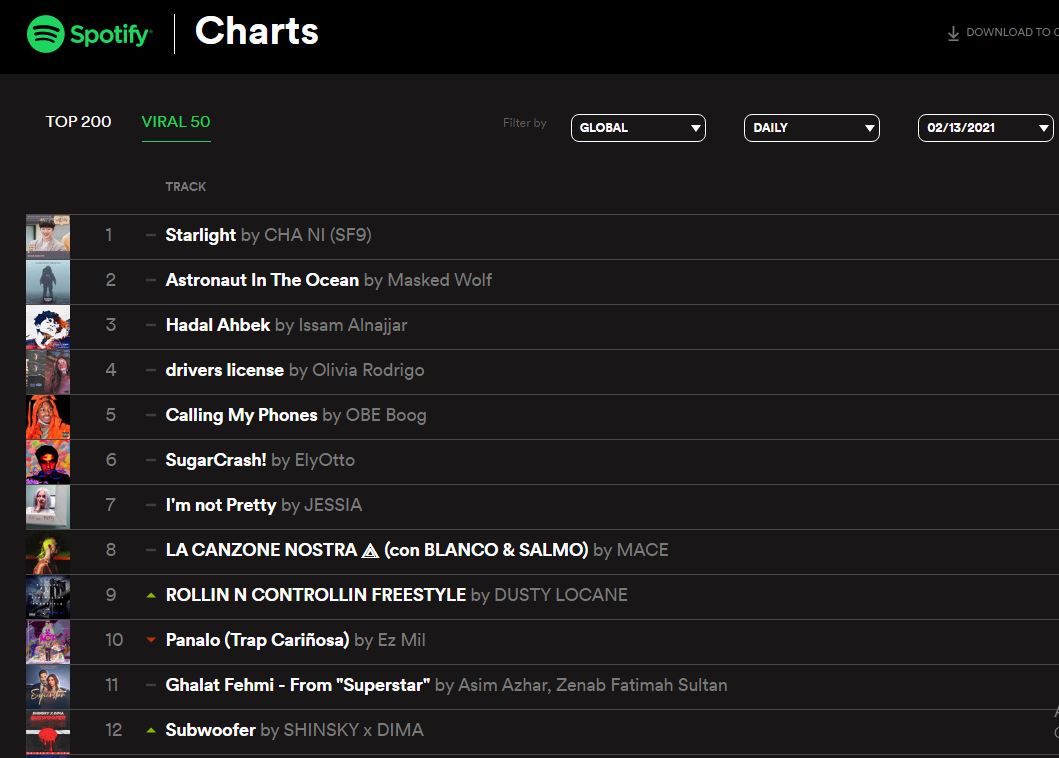Click the track I'm not Pretty

(x=221, y=505)
